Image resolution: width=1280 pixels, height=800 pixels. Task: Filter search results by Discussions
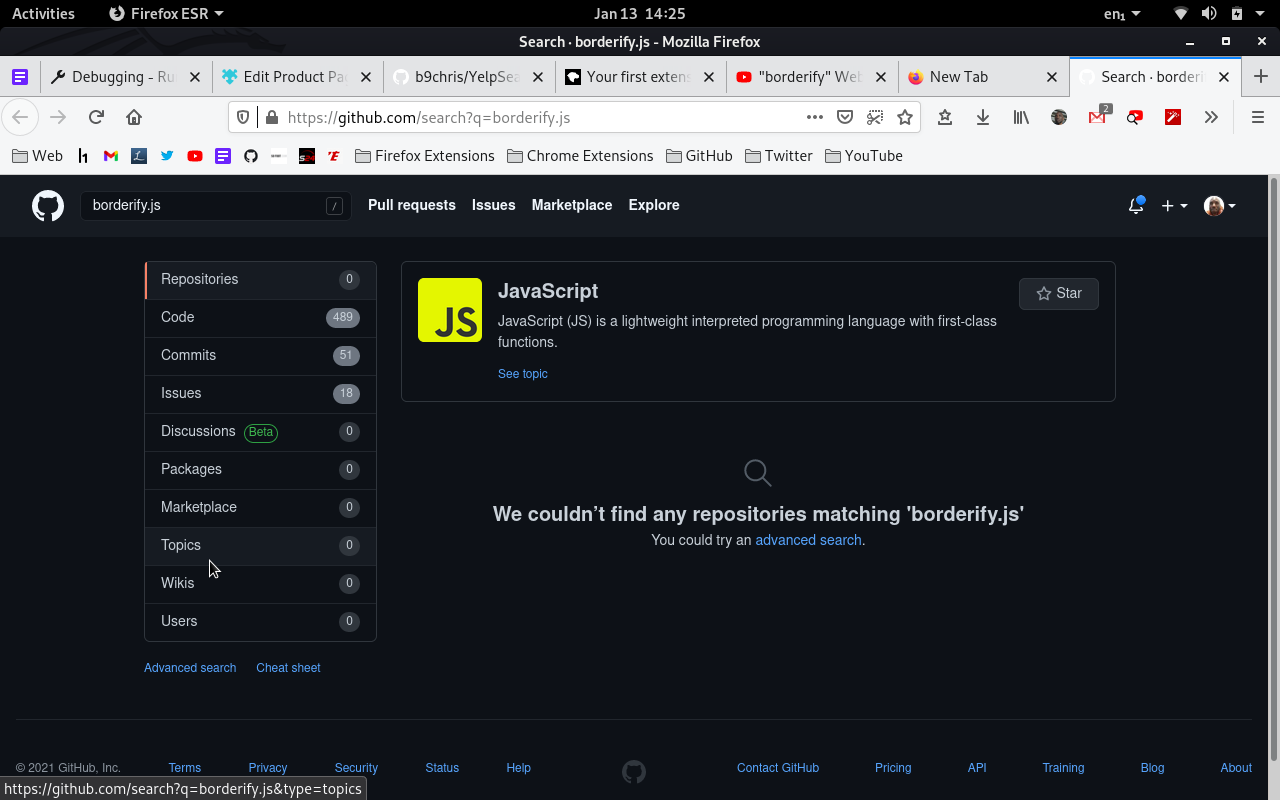pos(261,431)
